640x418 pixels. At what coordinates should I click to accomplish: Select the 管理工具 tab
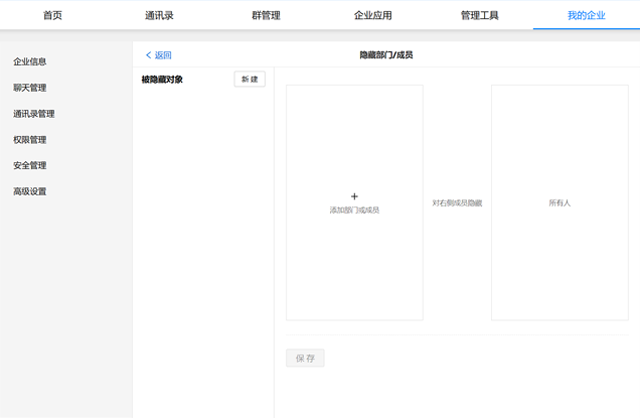[x=479, y=15]
